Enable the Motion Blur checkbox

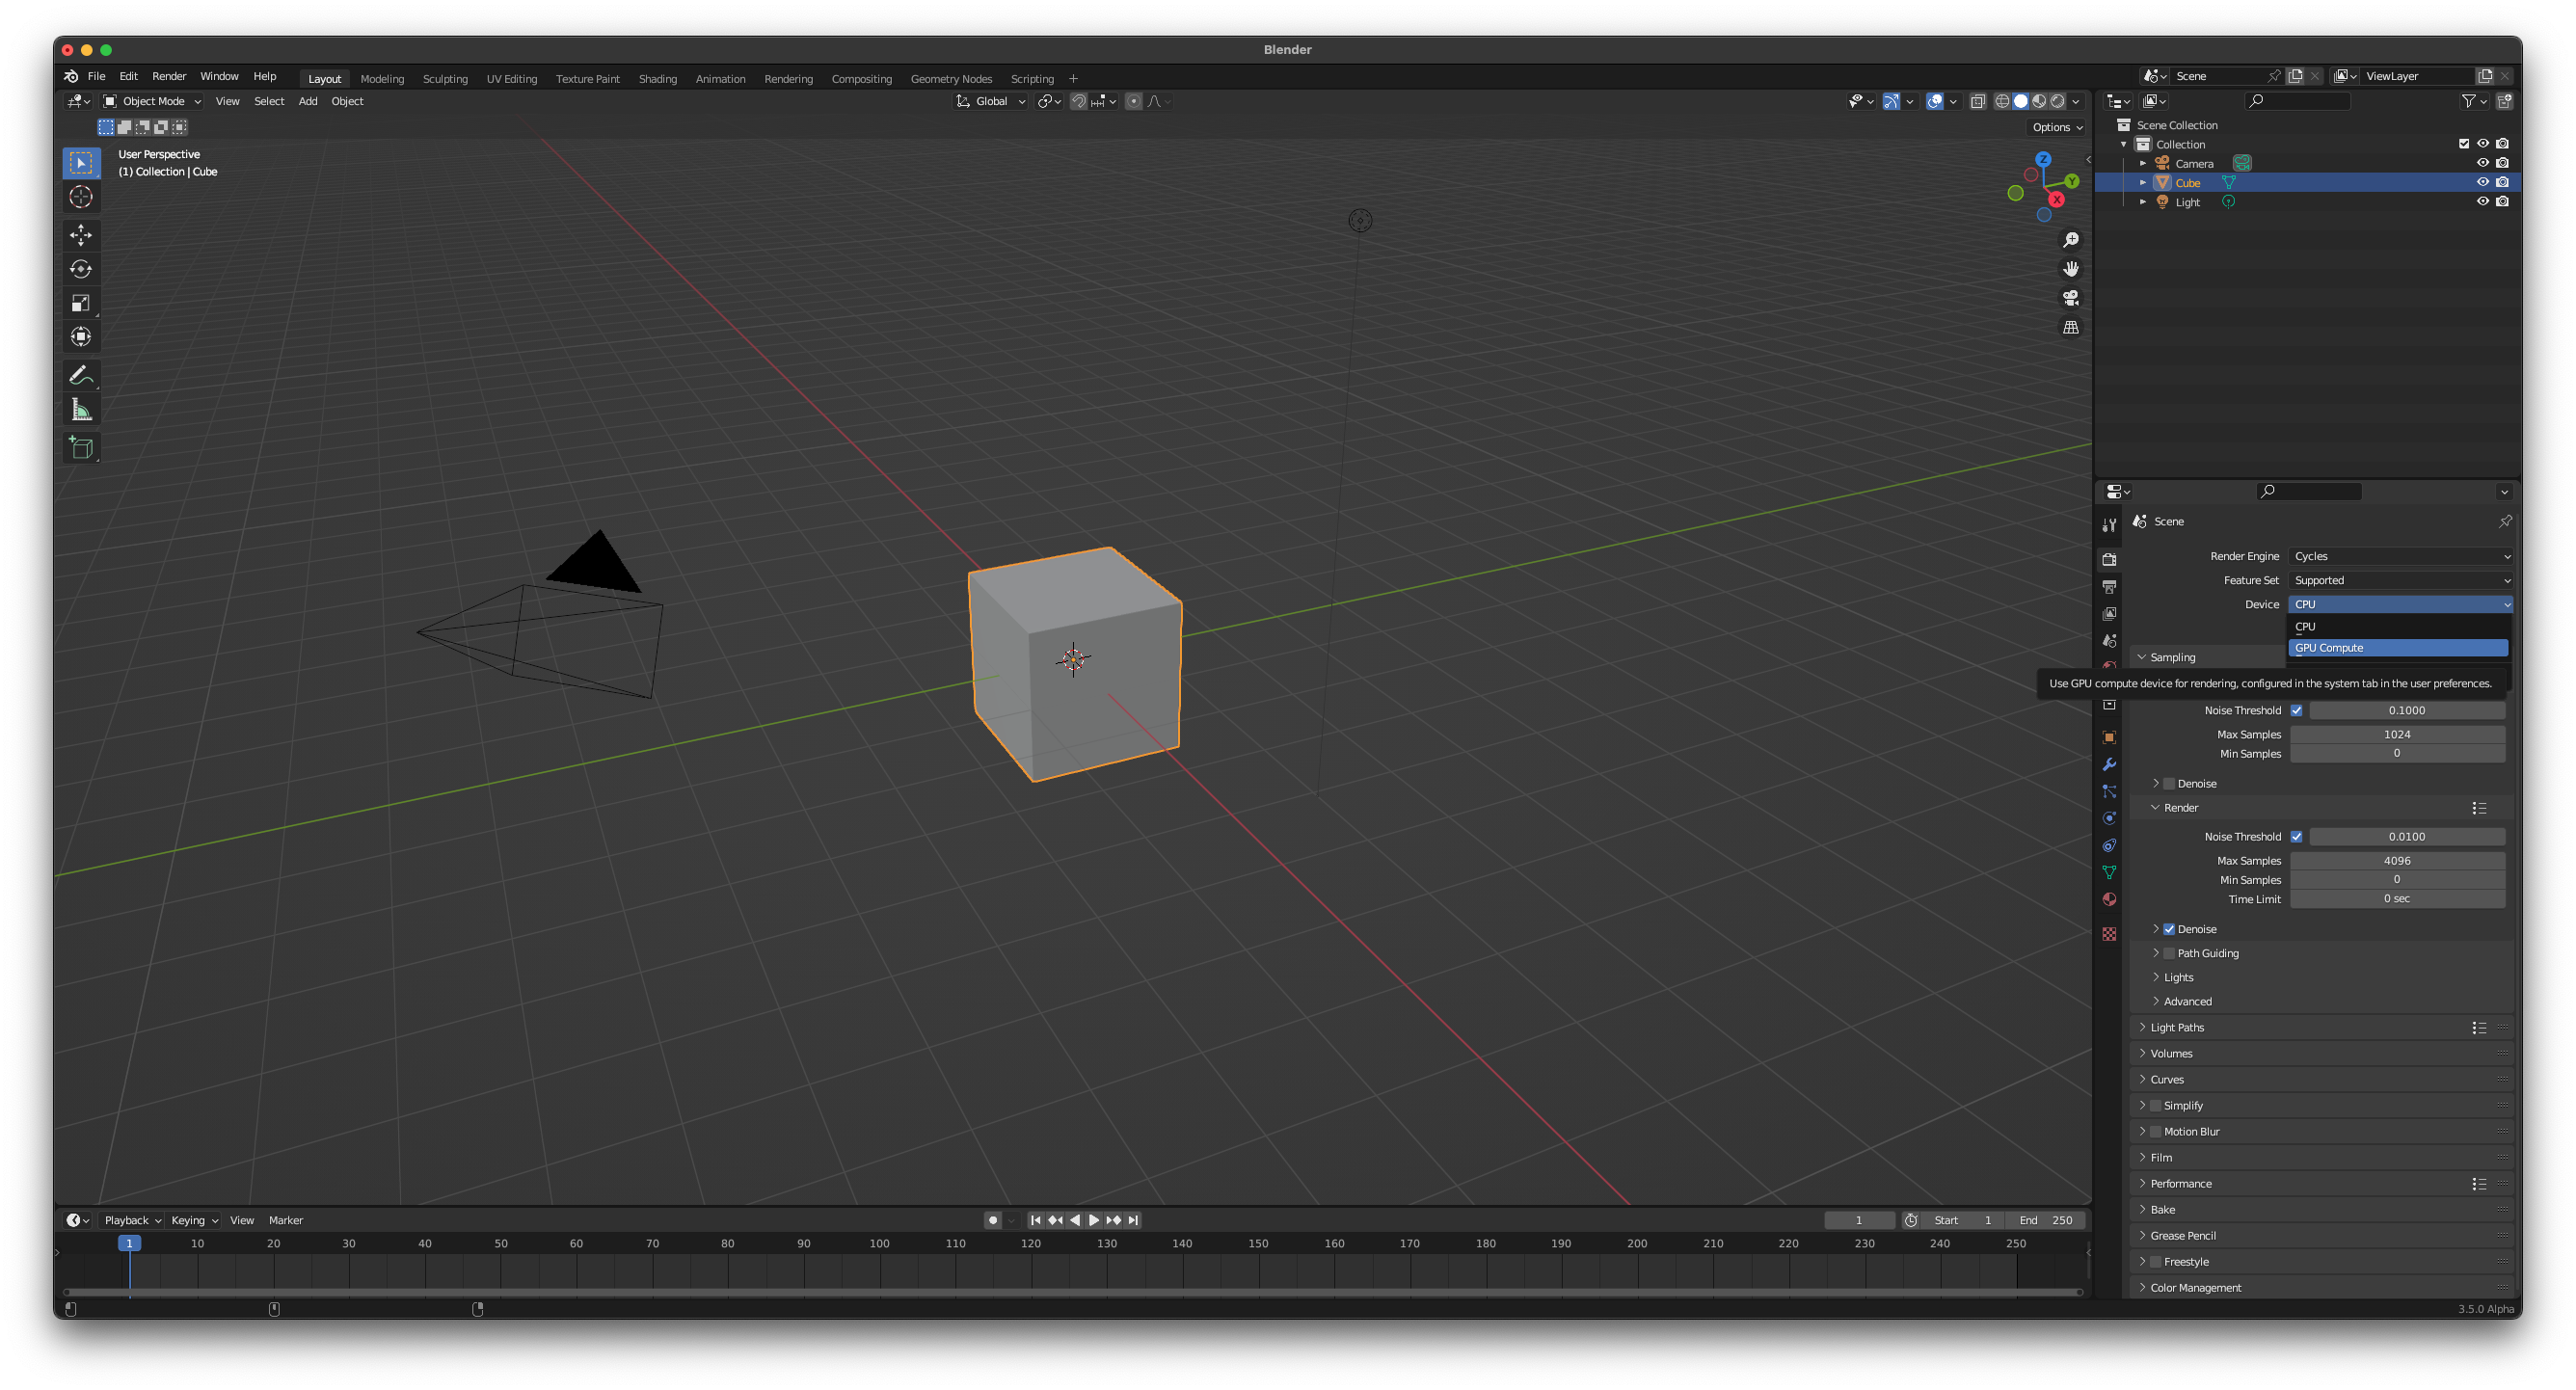pos(2156,1131)
